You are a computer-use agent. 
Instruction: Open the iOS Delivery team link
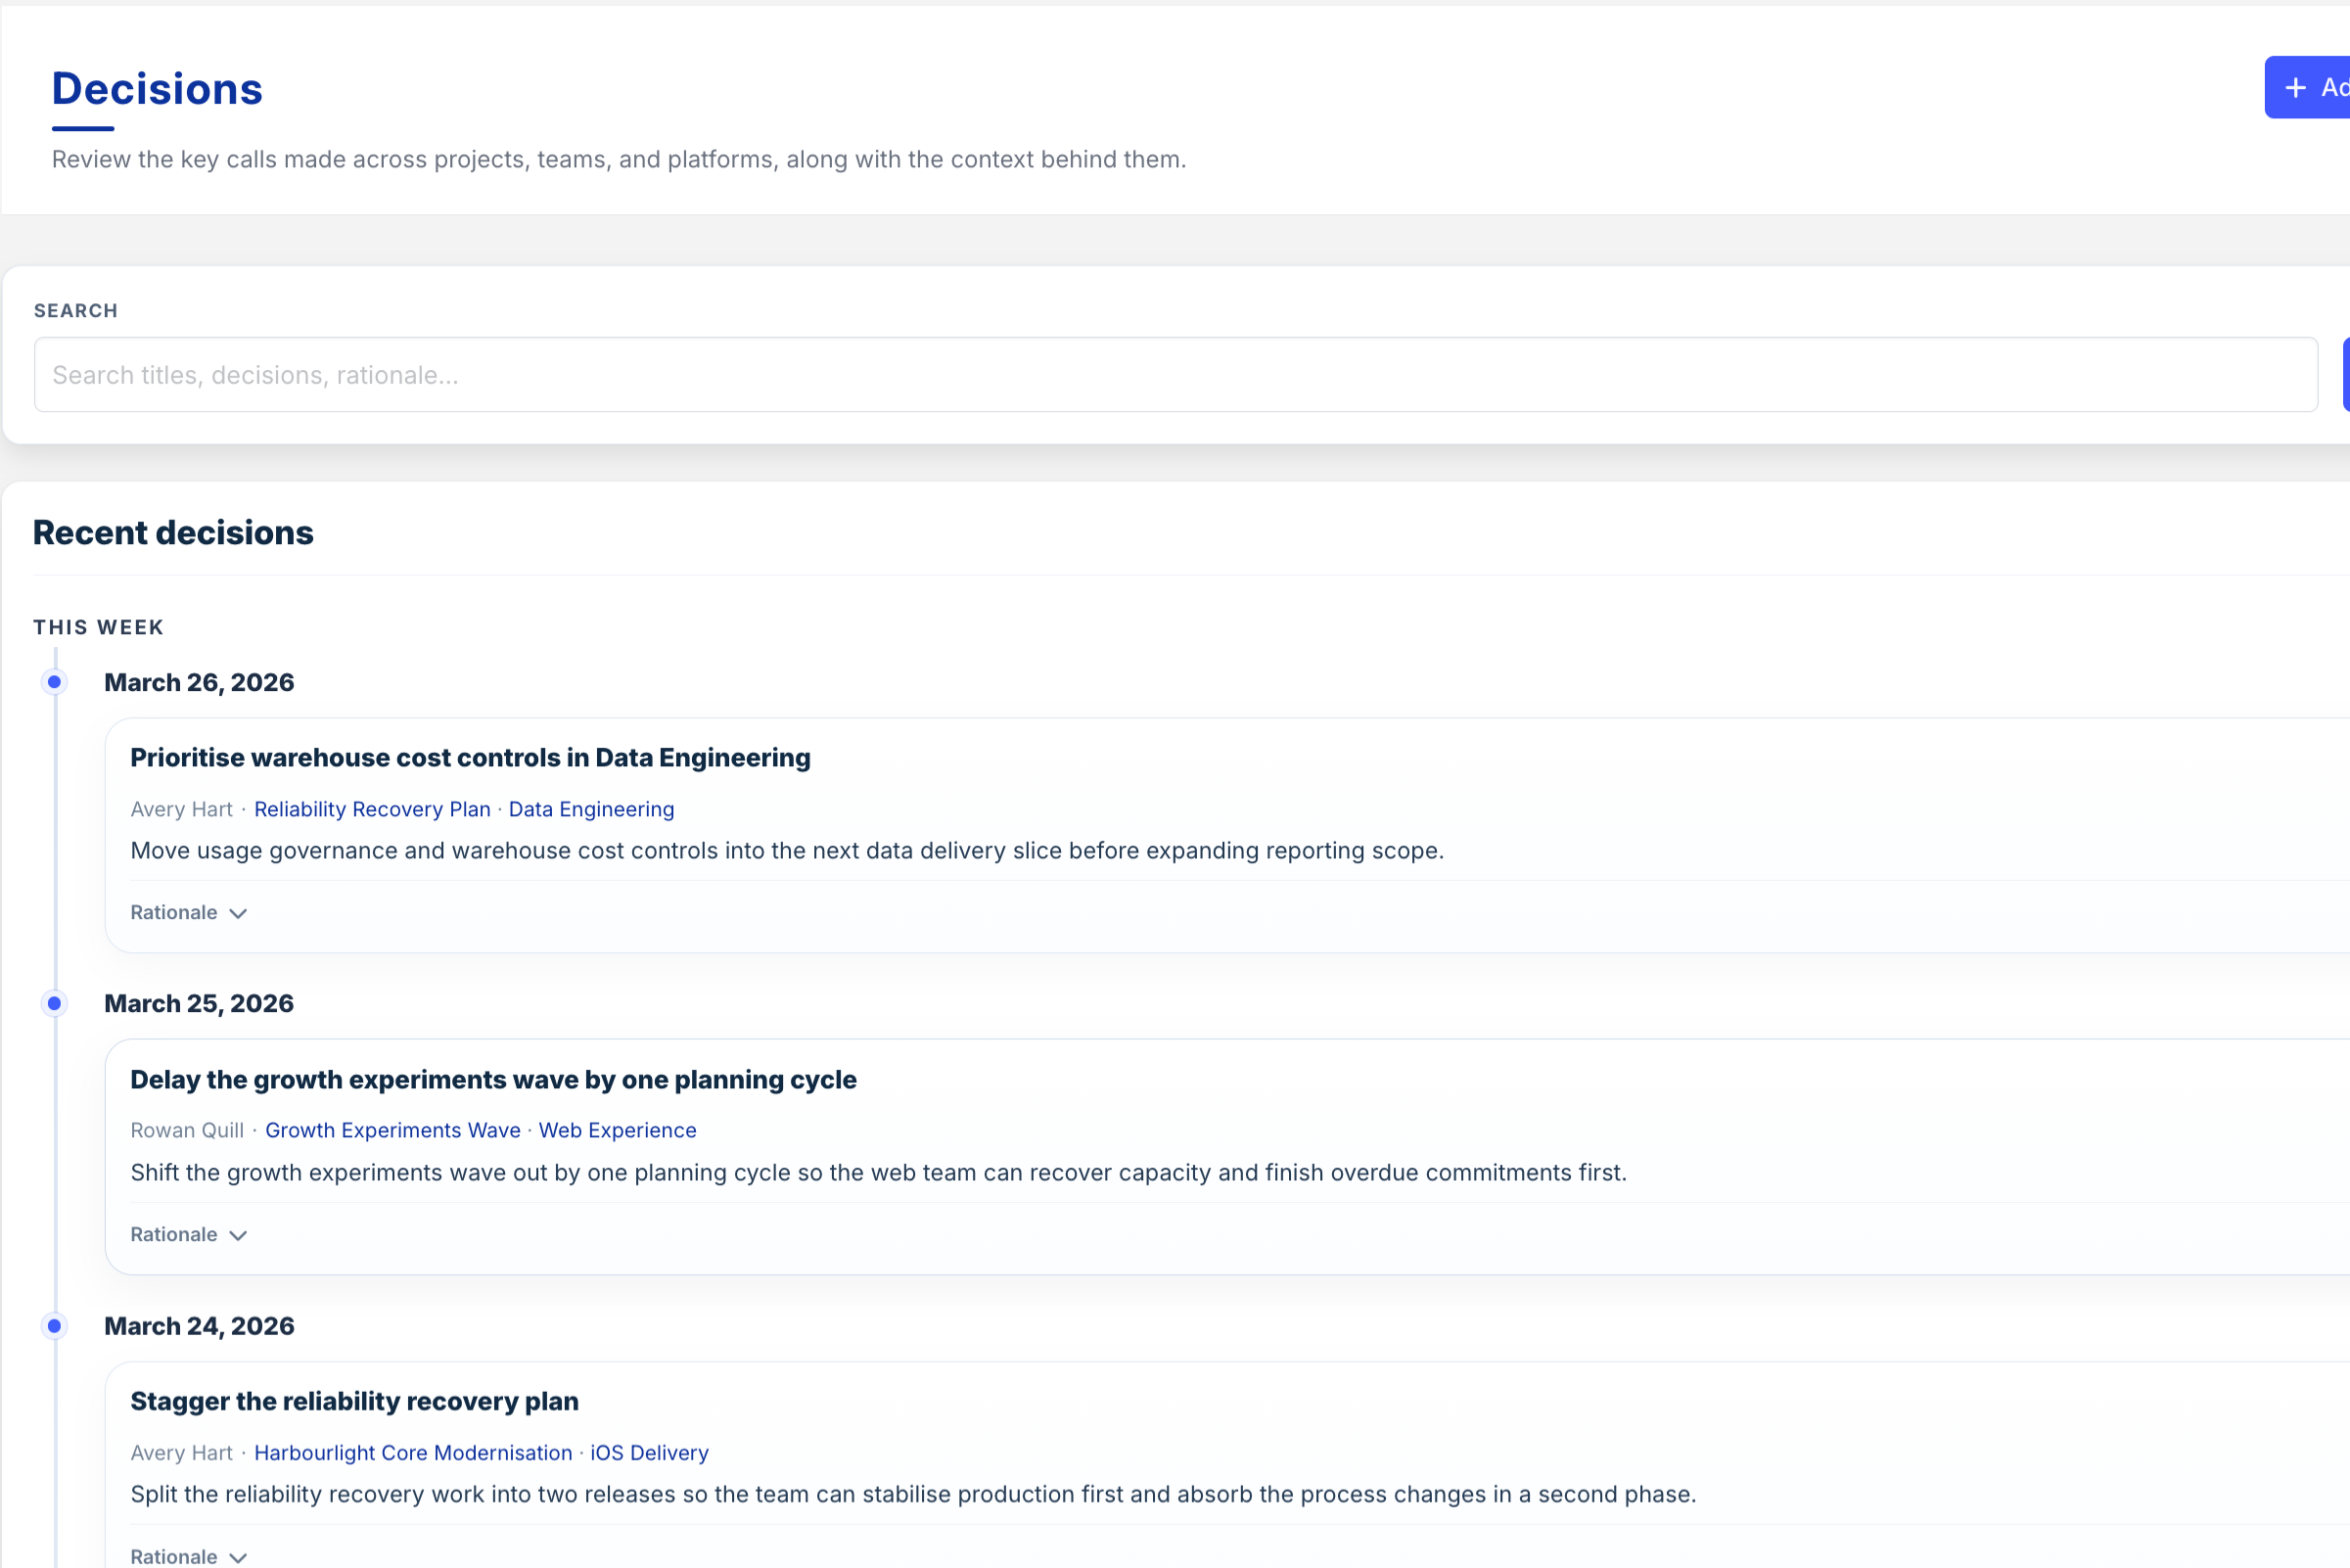[x=649, y=1452]
